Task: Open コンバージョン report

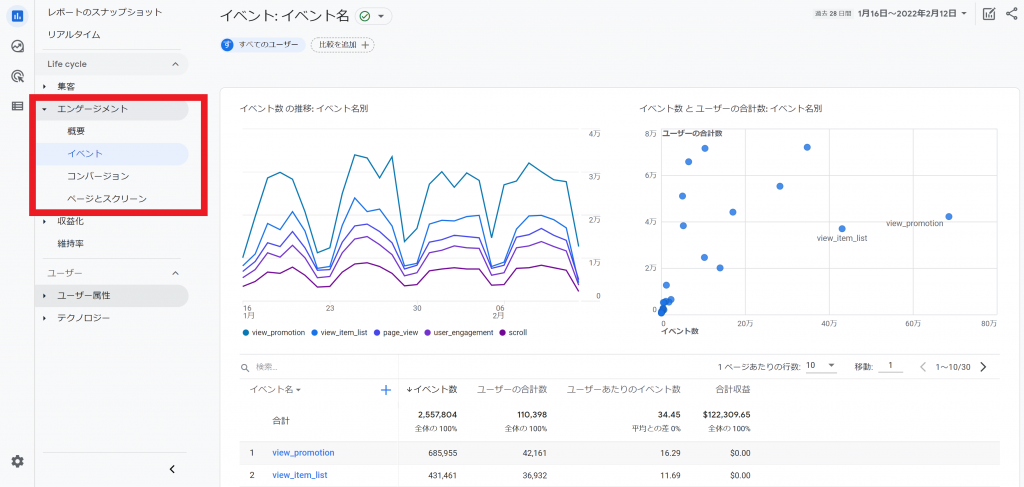Action: (98, 176)
